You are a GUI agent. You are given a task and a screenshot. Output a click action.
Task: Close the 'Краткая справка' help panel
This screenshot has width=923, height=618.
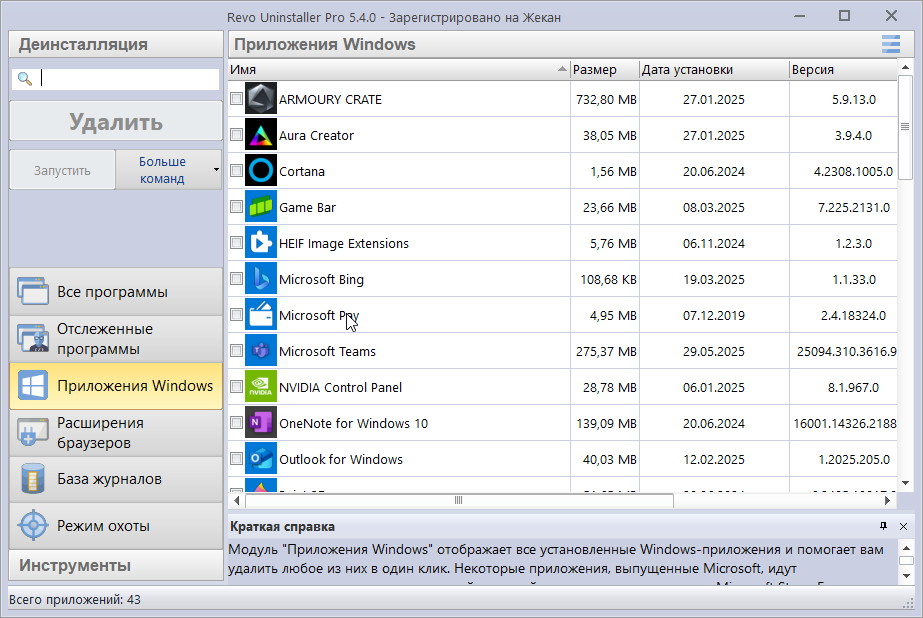(904, 526)
